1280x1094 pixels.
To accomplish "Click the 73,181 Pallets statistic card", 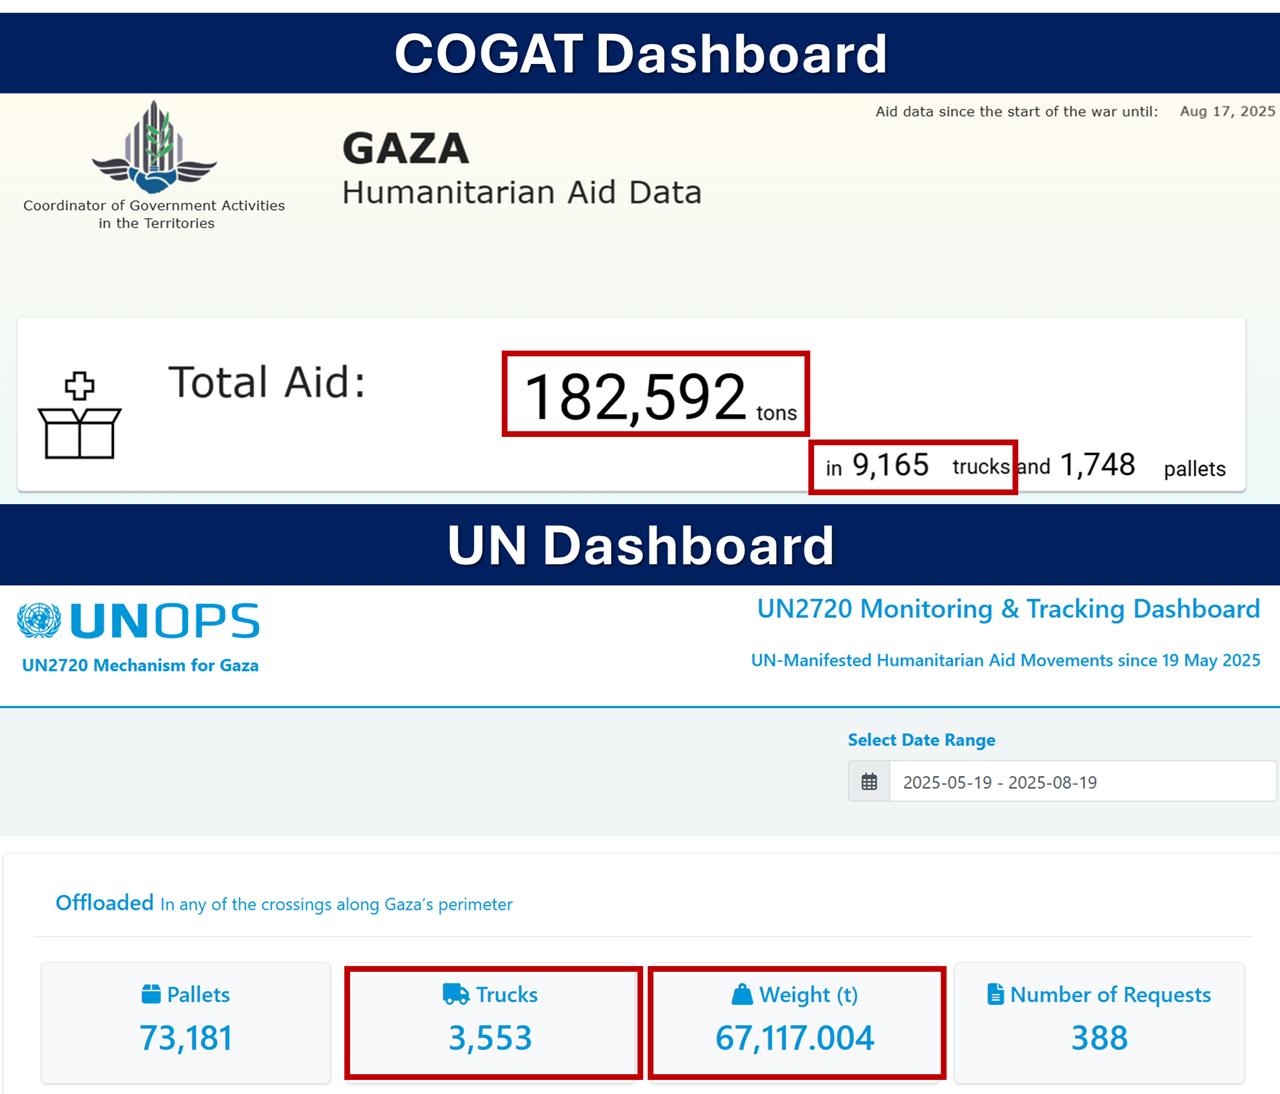I will [x=185, y=1022].
